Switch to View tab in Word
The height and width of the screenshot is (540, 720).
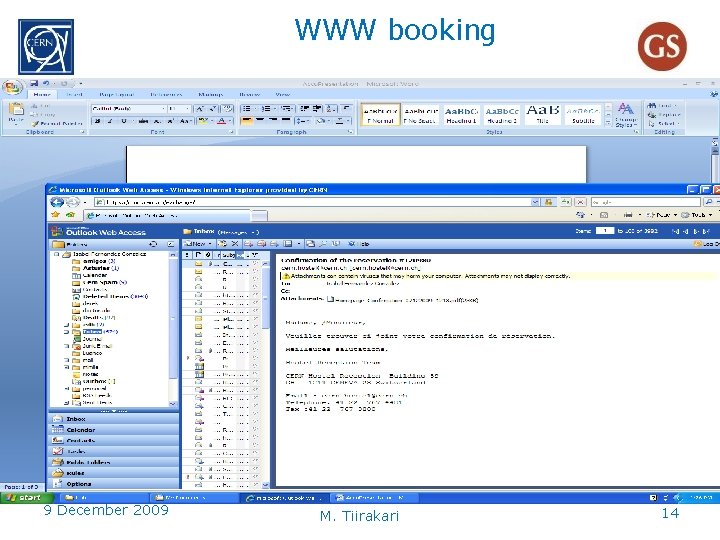[x=282, y=95]
